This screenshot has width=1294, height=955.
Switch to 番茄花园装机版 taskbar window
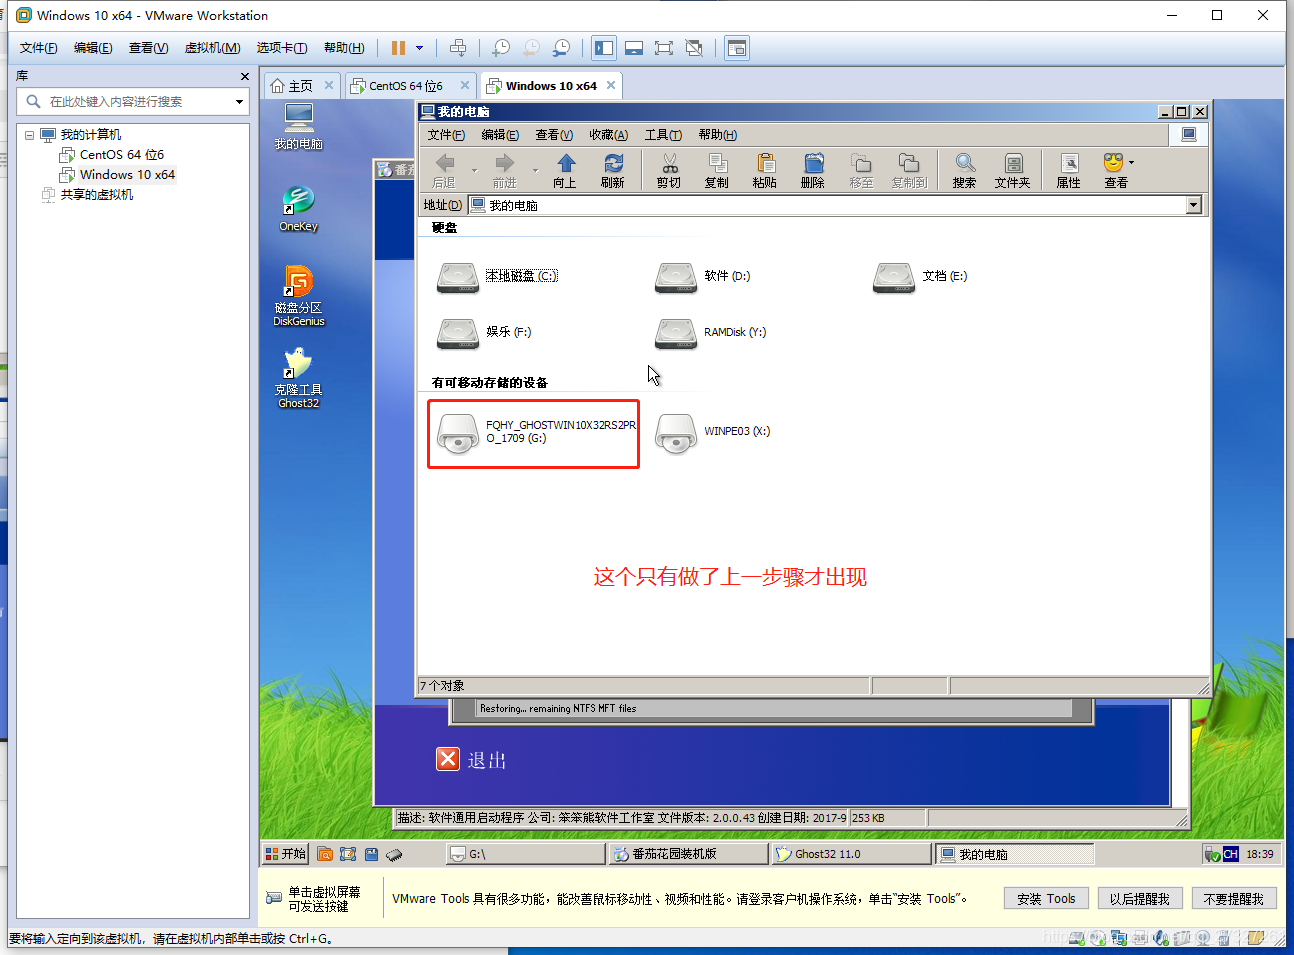[689, 854]
